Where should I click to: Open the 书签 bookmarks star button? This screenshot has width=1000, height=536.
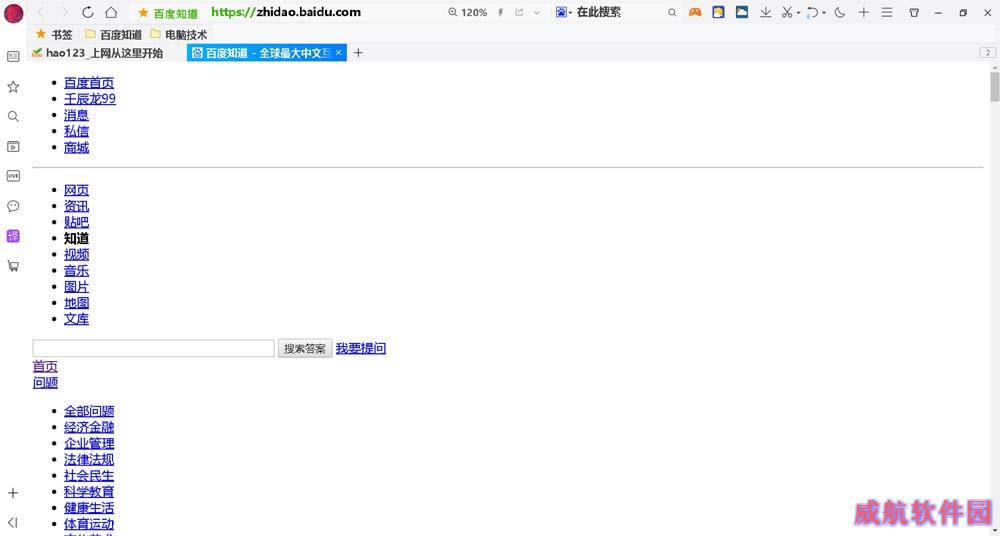(x=54, y=34)
